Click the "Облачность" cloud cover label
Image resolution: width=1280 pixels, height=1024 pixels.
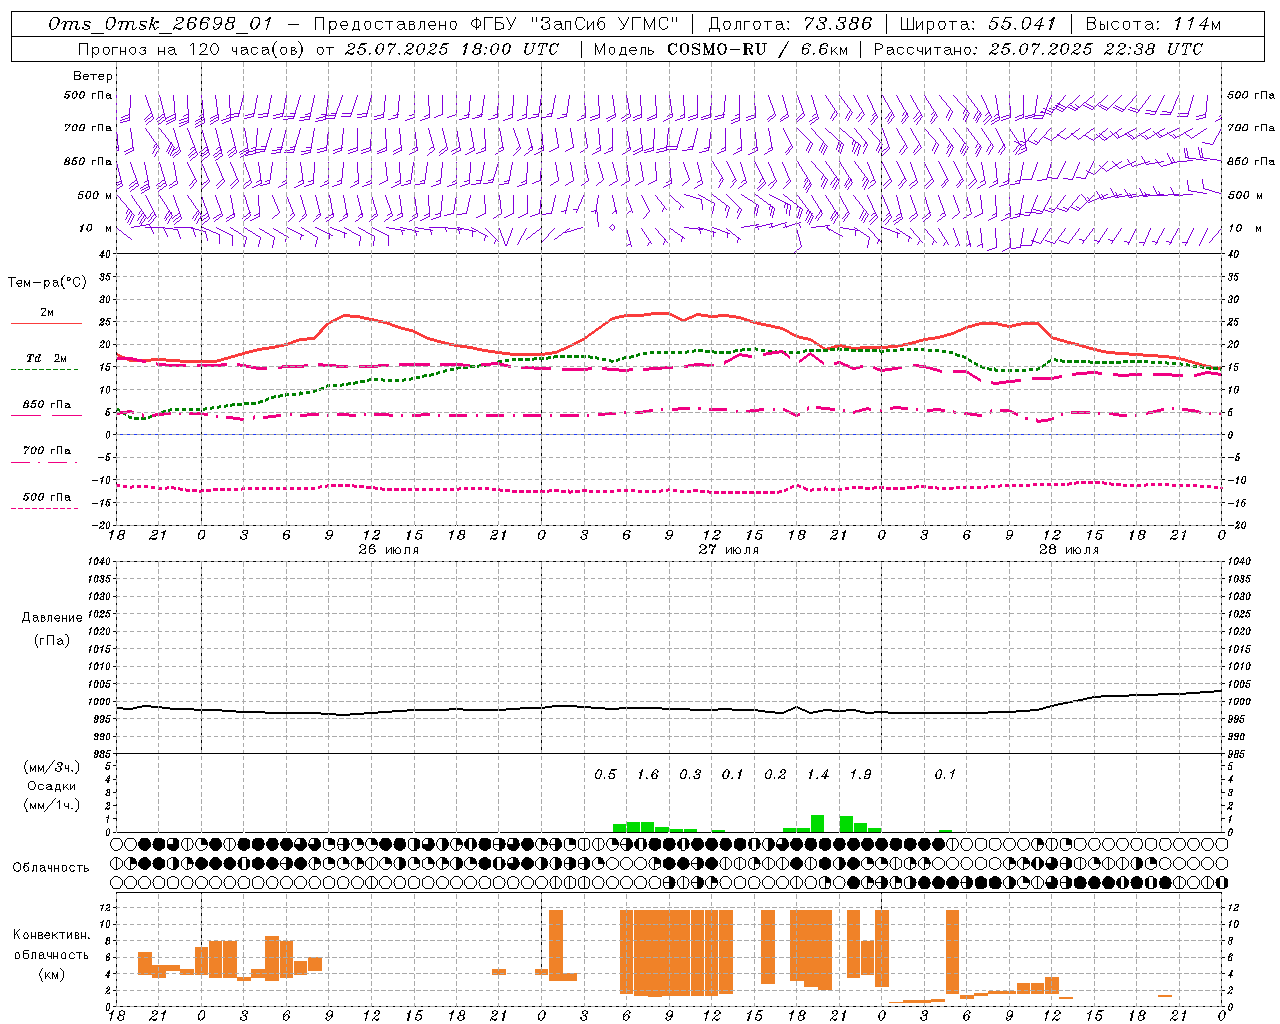51,868
